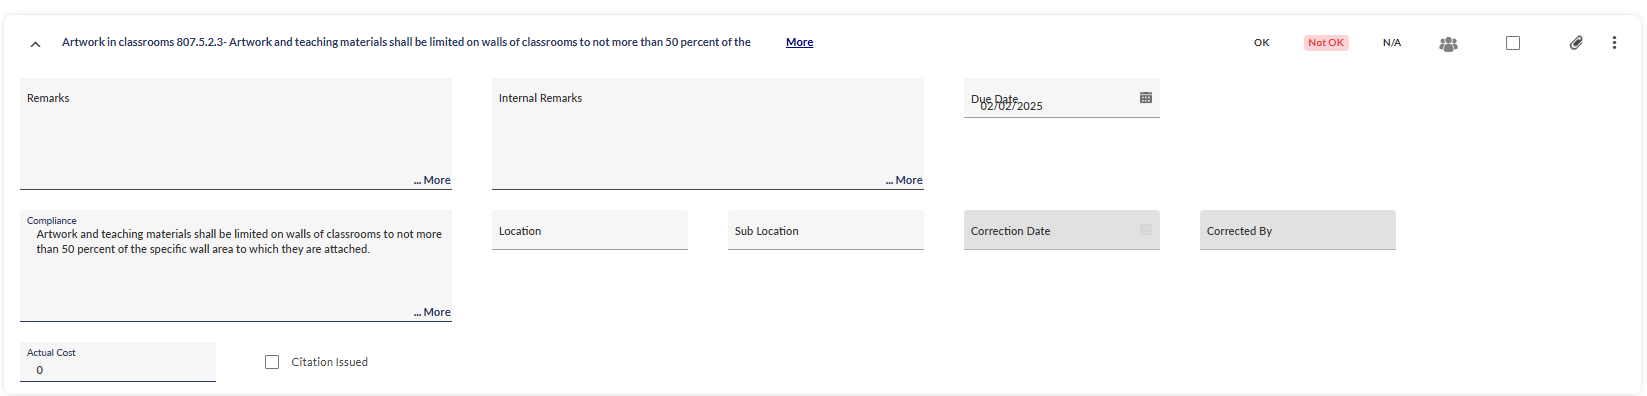Screen dimensions: 1647x396
Task: Enable the Citation Issued checkbox
Action: coord(272,362)
